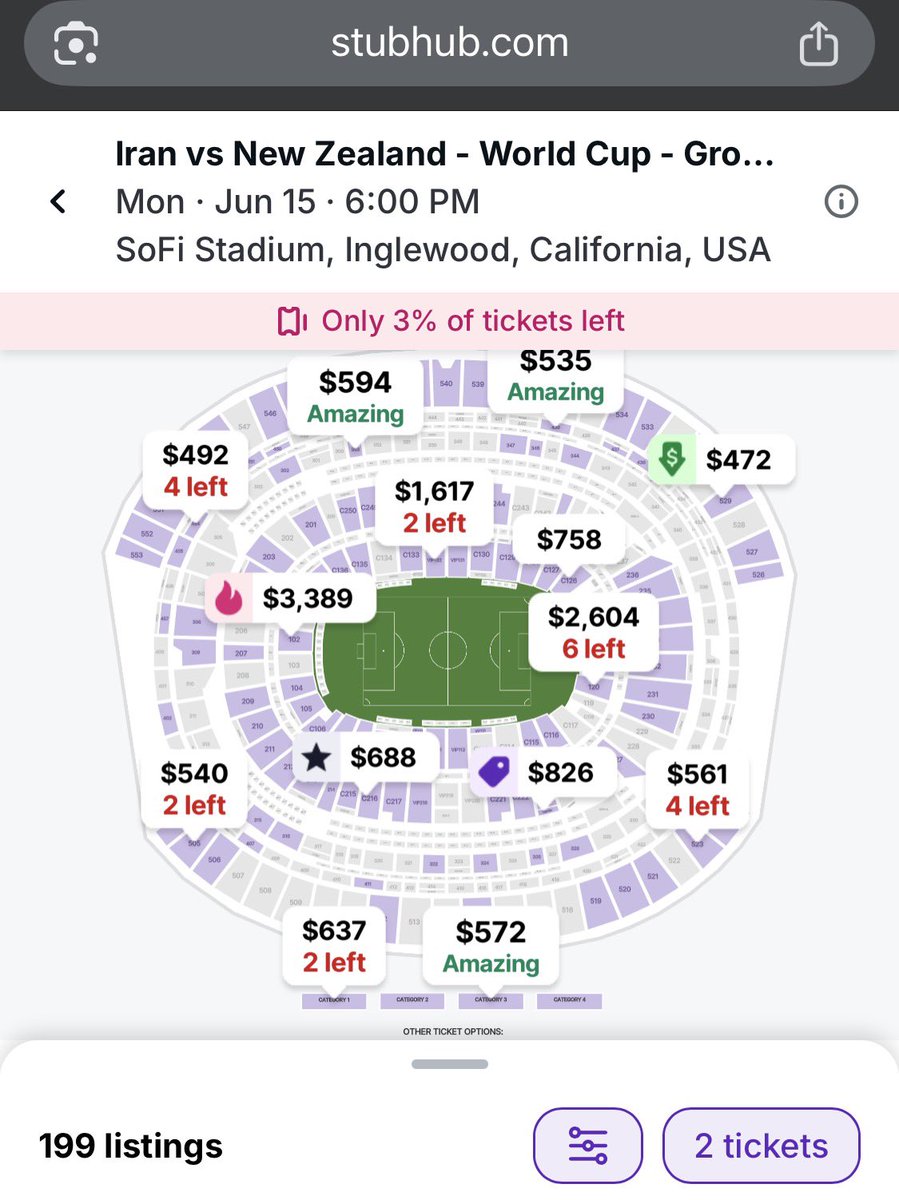Tap the green dollar icon by $472
The image size is (899, 1200).
[x=672, y=459]
